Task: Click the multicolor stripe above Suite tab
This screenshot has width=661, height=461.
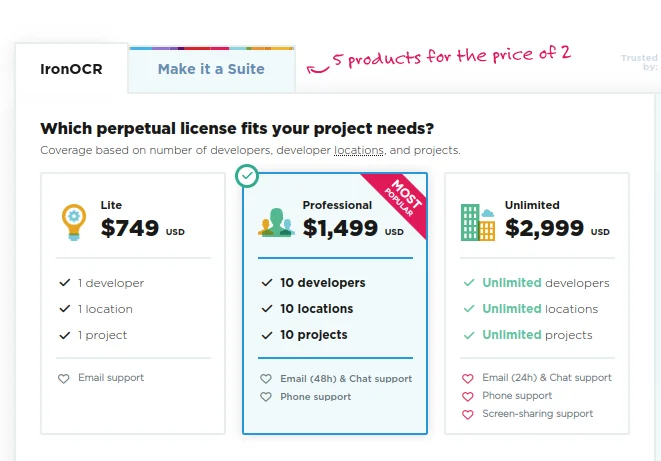Action: [211, 48]
